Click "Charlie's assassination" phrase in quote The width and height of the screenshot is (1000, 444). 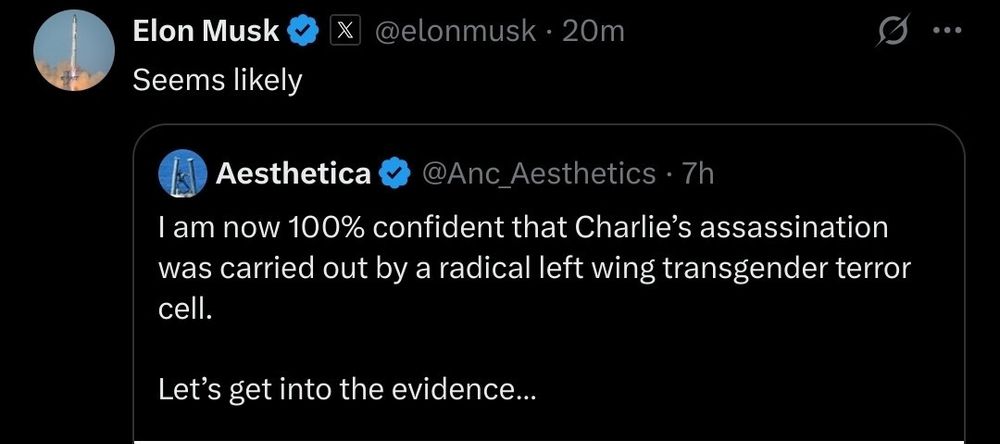click(x=731, y=228)
